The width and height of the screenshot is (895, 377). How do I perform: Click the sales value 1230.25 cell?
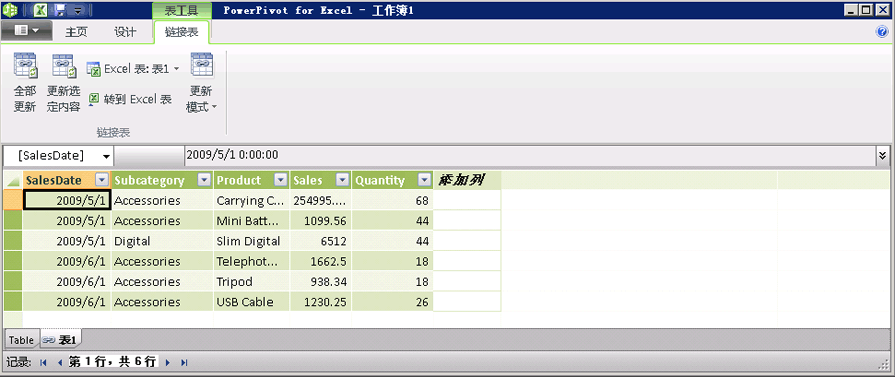[321, 302]
